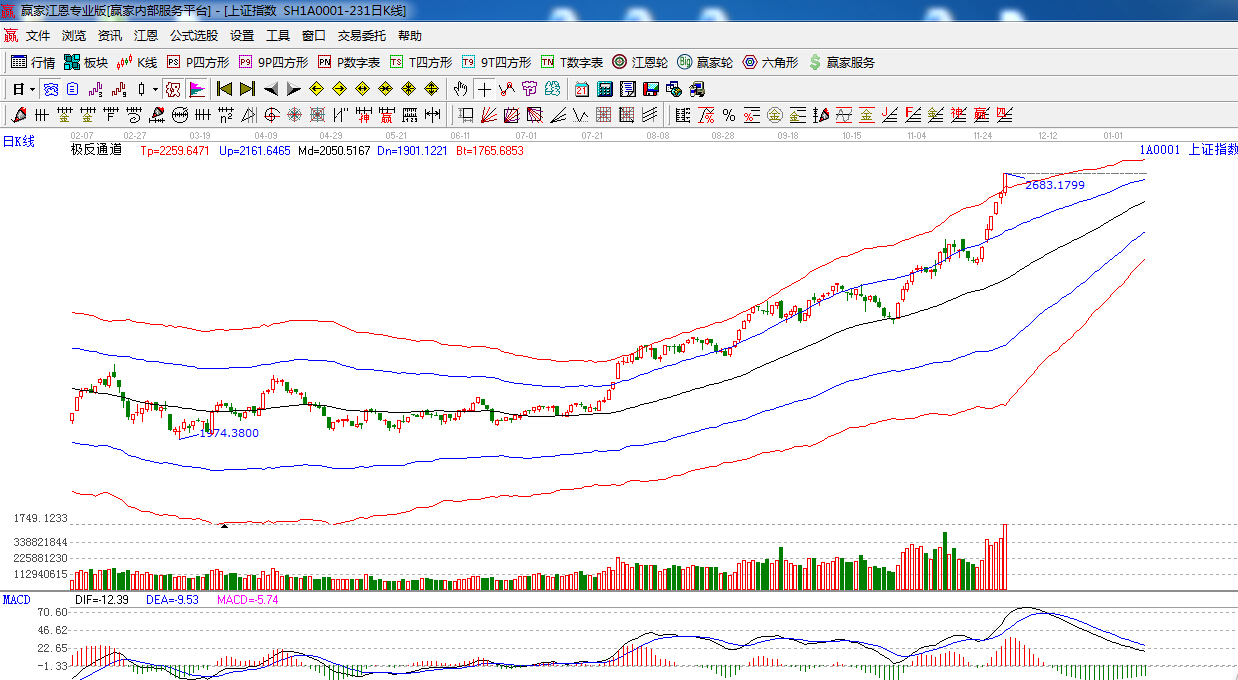
Task: Toggle the crosshair cursor tool
Action: pyautogui.click(x=484, y=89)
